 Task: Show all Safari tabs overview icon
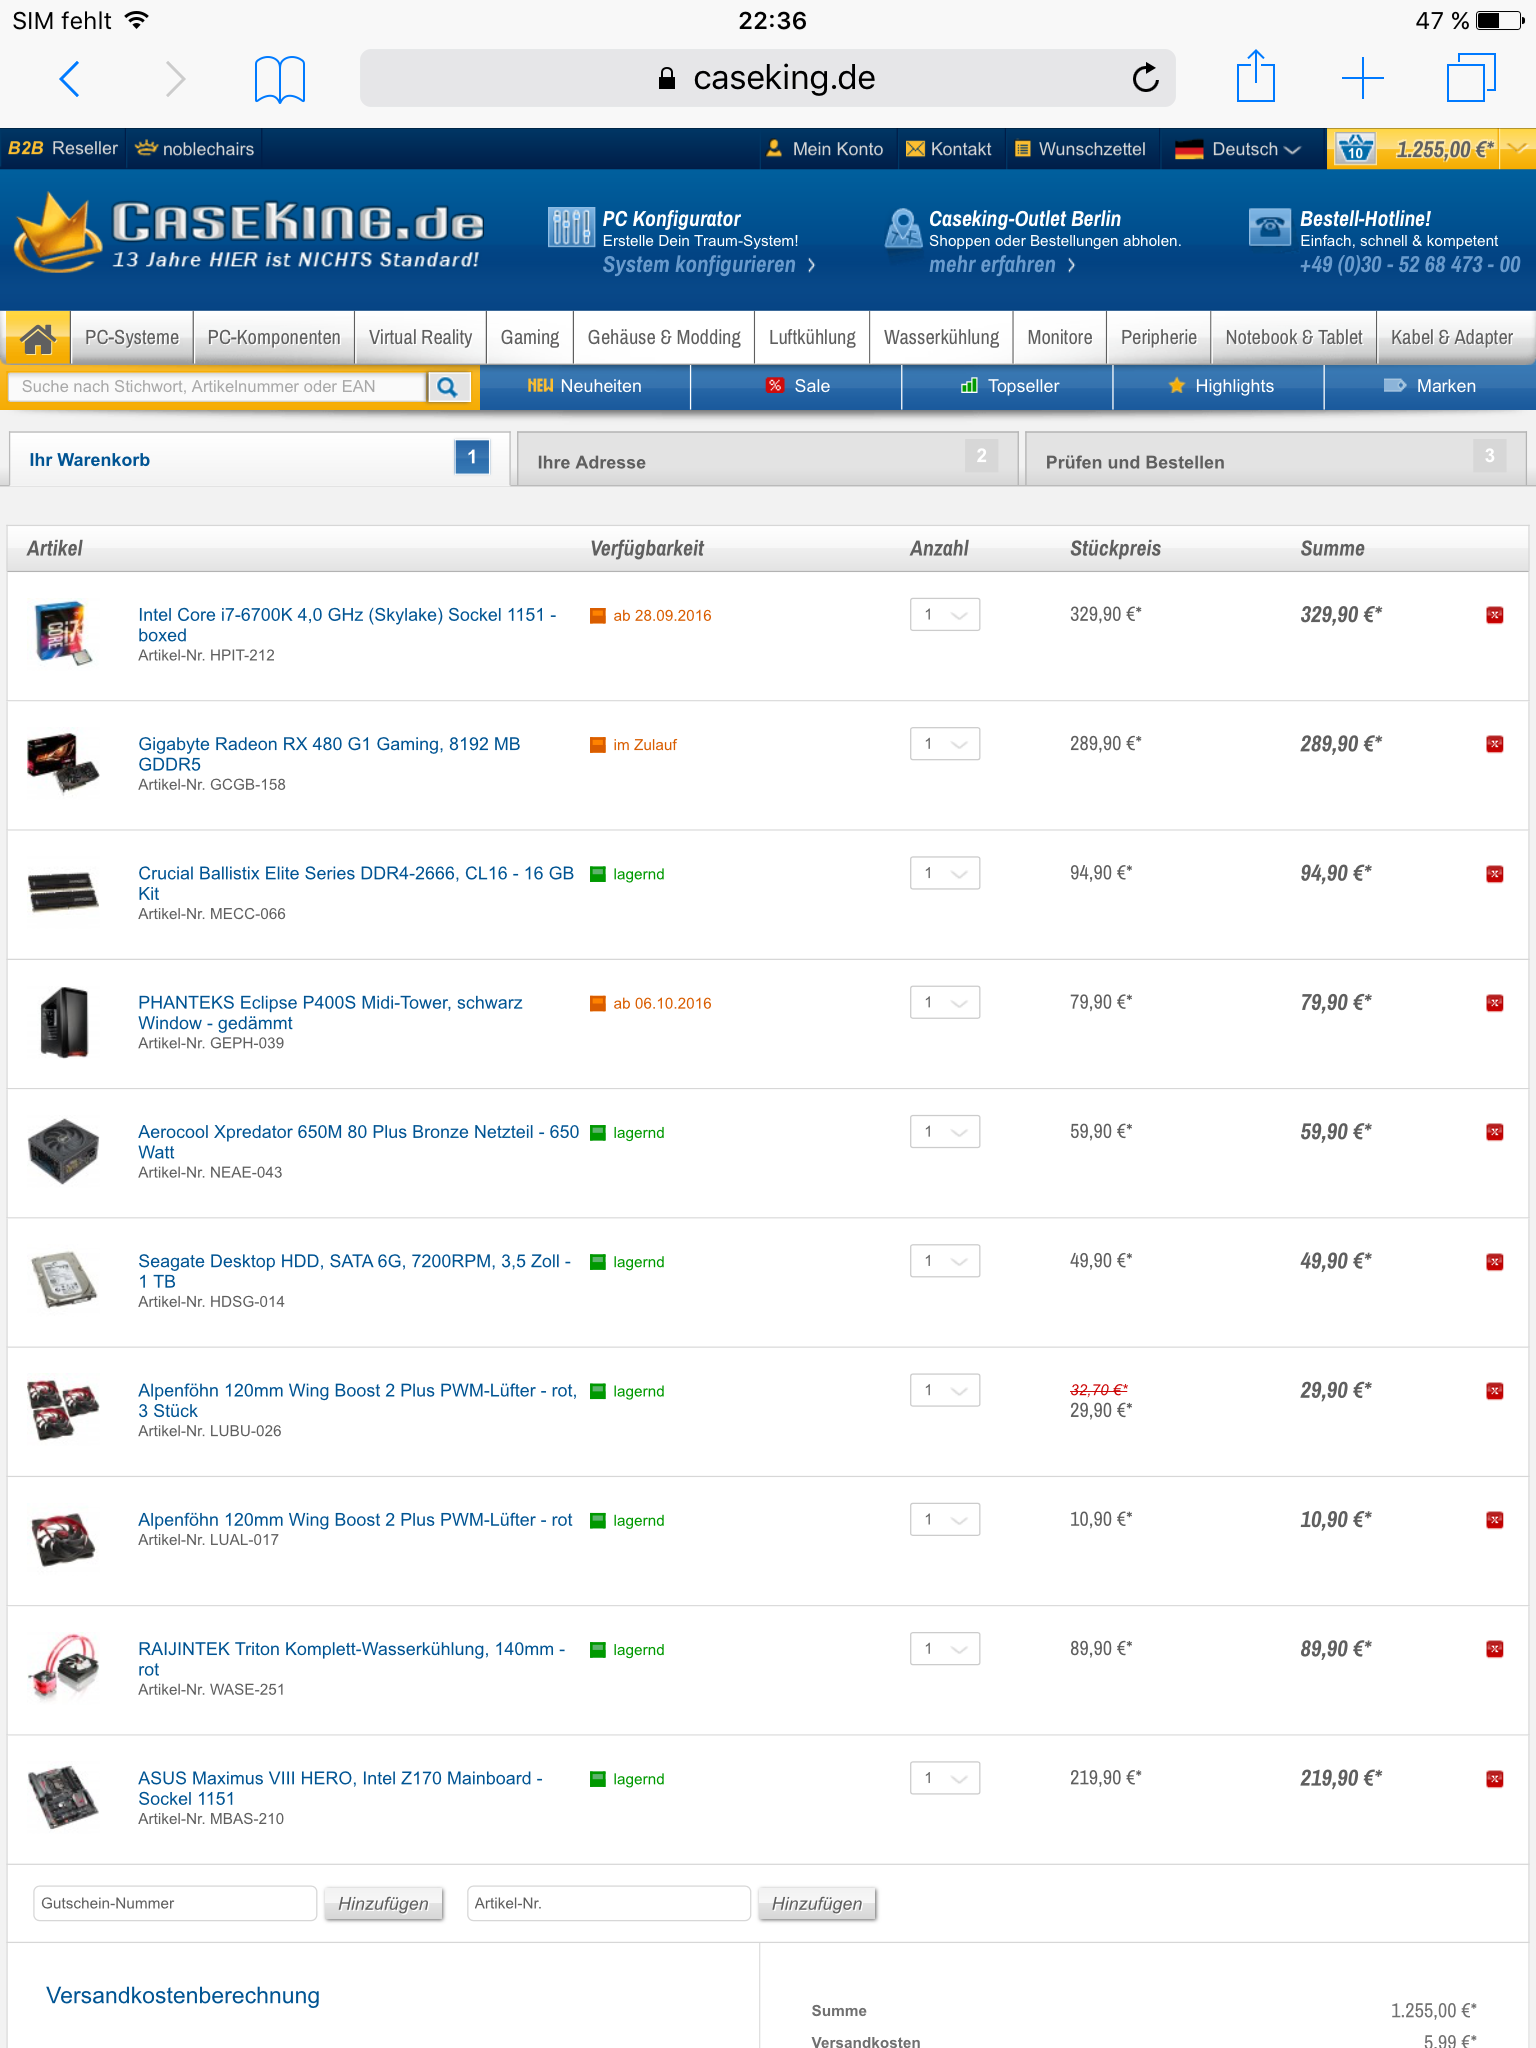(x=1471, y=77)
